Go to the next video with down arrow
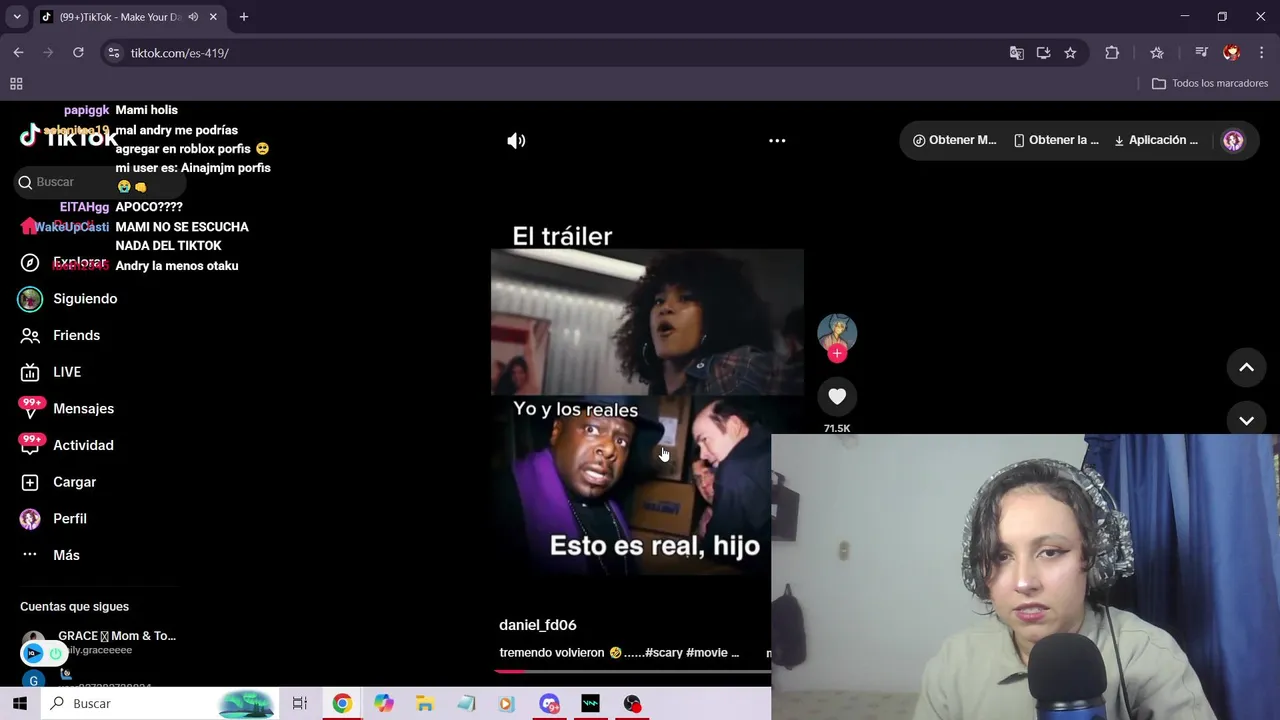1280x720 pixels. (1246, 421)
